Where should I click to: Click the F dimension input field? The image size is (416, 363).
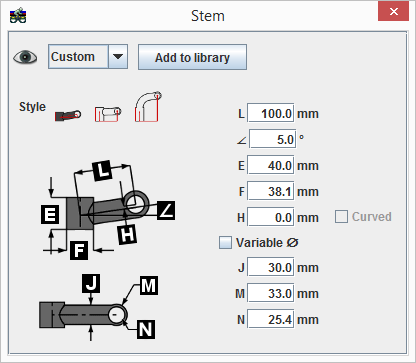271,191
